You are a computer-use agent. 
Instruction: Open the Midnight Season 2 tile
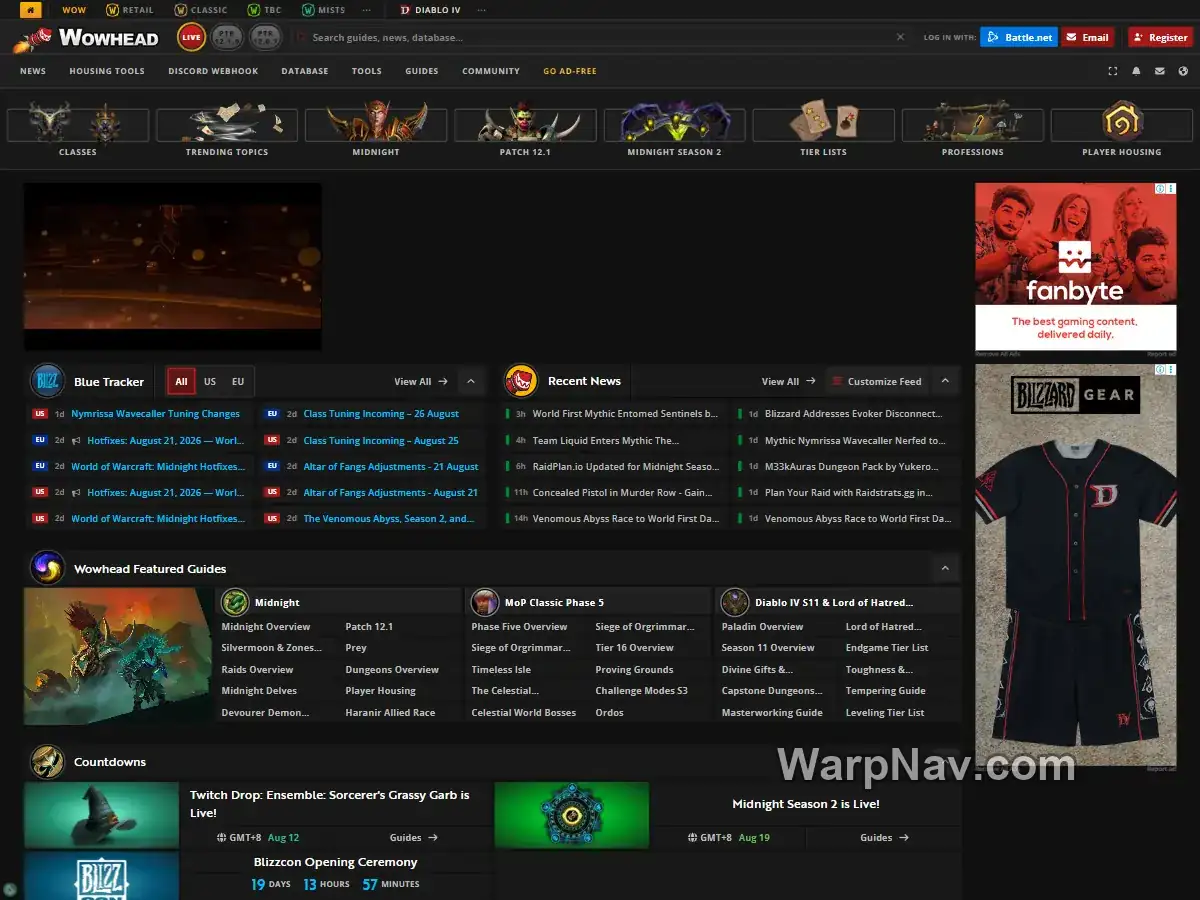pyautogui.click(x=674, y=129)
